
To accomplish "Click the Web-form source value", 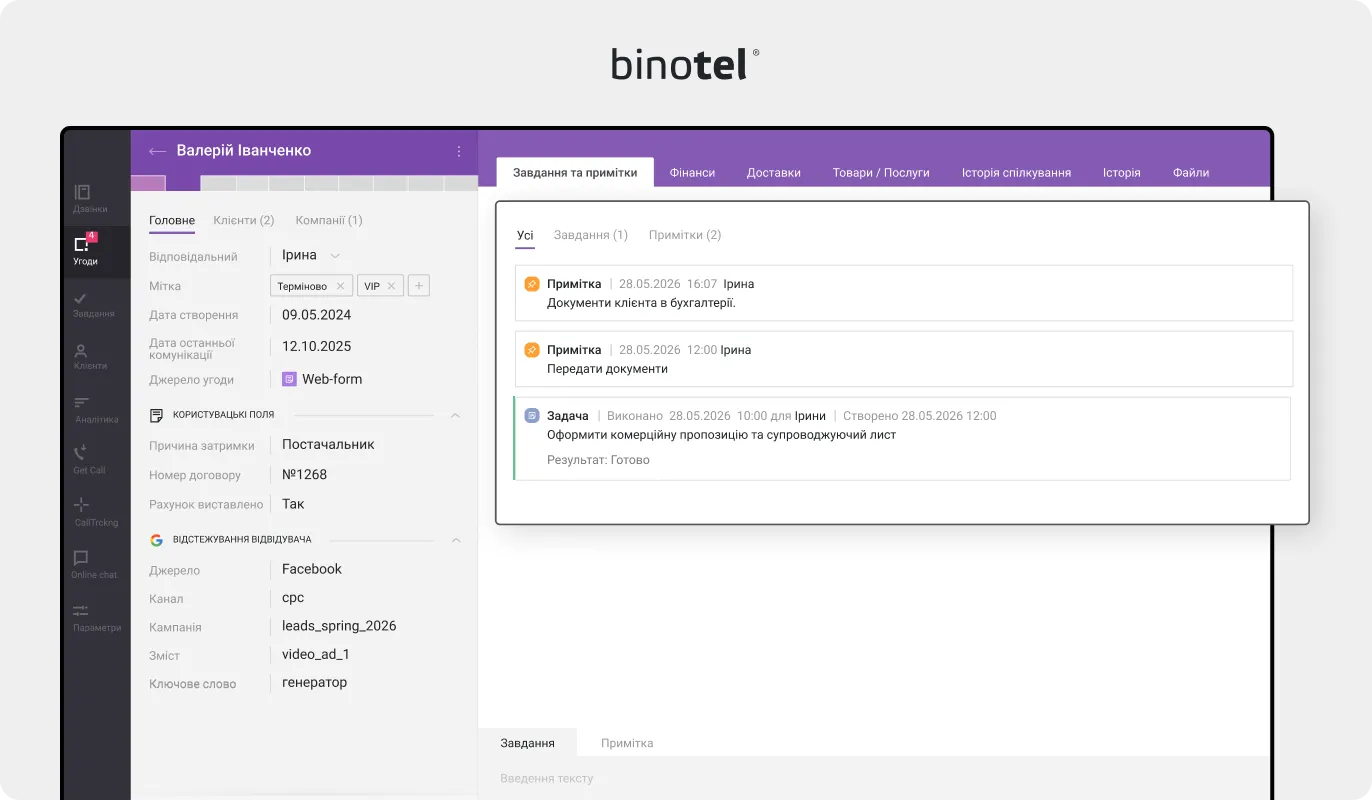I will coord(332,379).
